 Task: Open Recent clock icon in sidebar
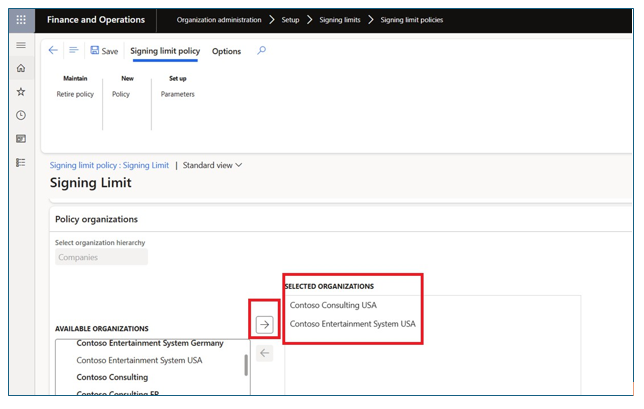[21, 115]
